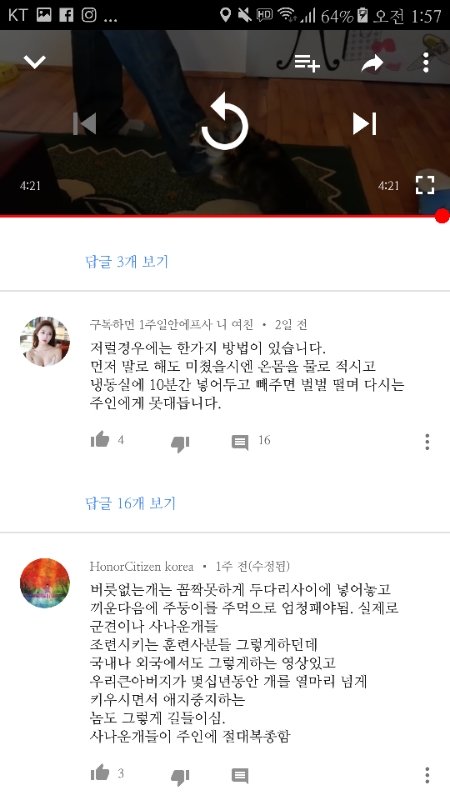Click the red progress bar scrubber dot

pyautogui.click(x=443, y=216)
